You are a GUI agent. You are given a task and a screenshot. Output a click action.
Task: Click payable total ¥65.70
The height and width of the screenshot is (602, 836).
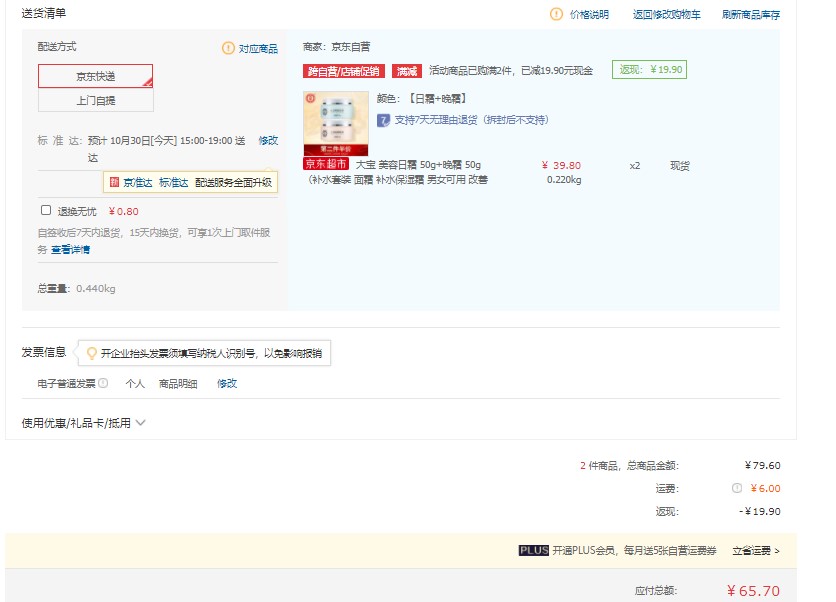point(753,591)
